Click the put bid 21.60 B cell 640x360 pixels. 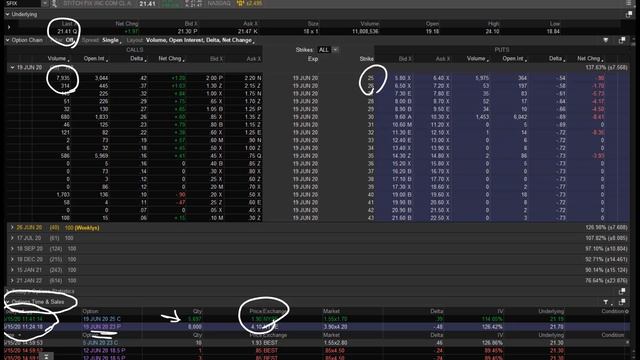tap(403, 218)
